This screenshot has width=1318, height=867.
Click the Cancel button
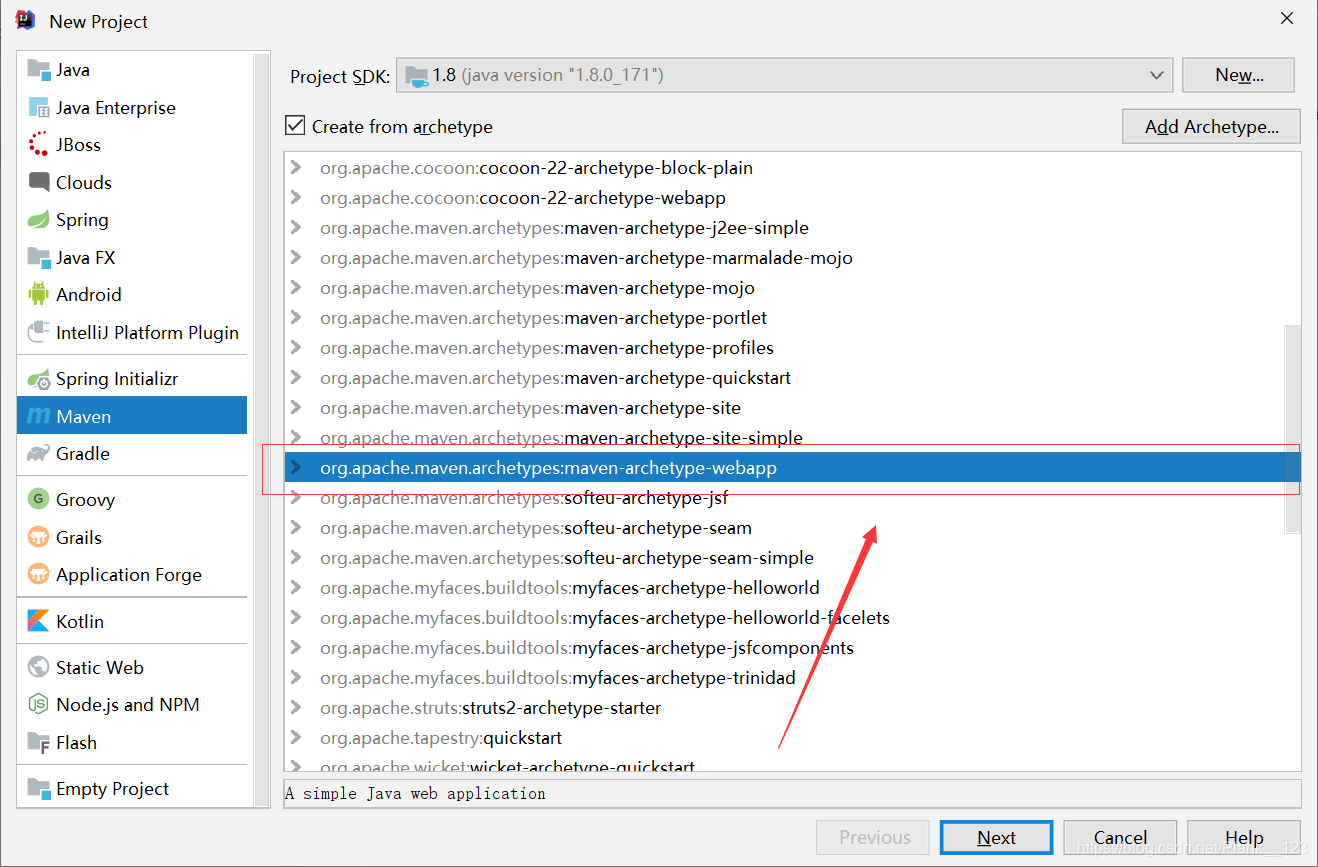pos(1120,838)
